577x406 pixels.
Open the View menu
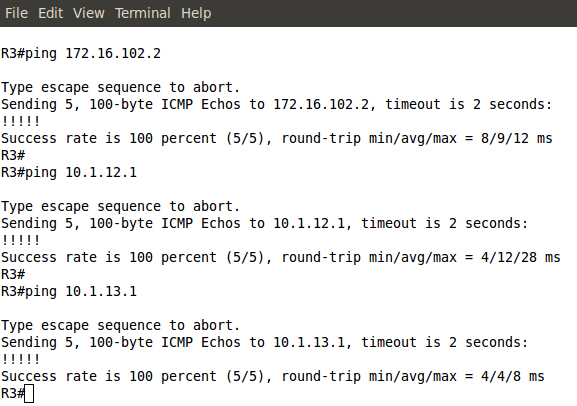coord(89,13)
